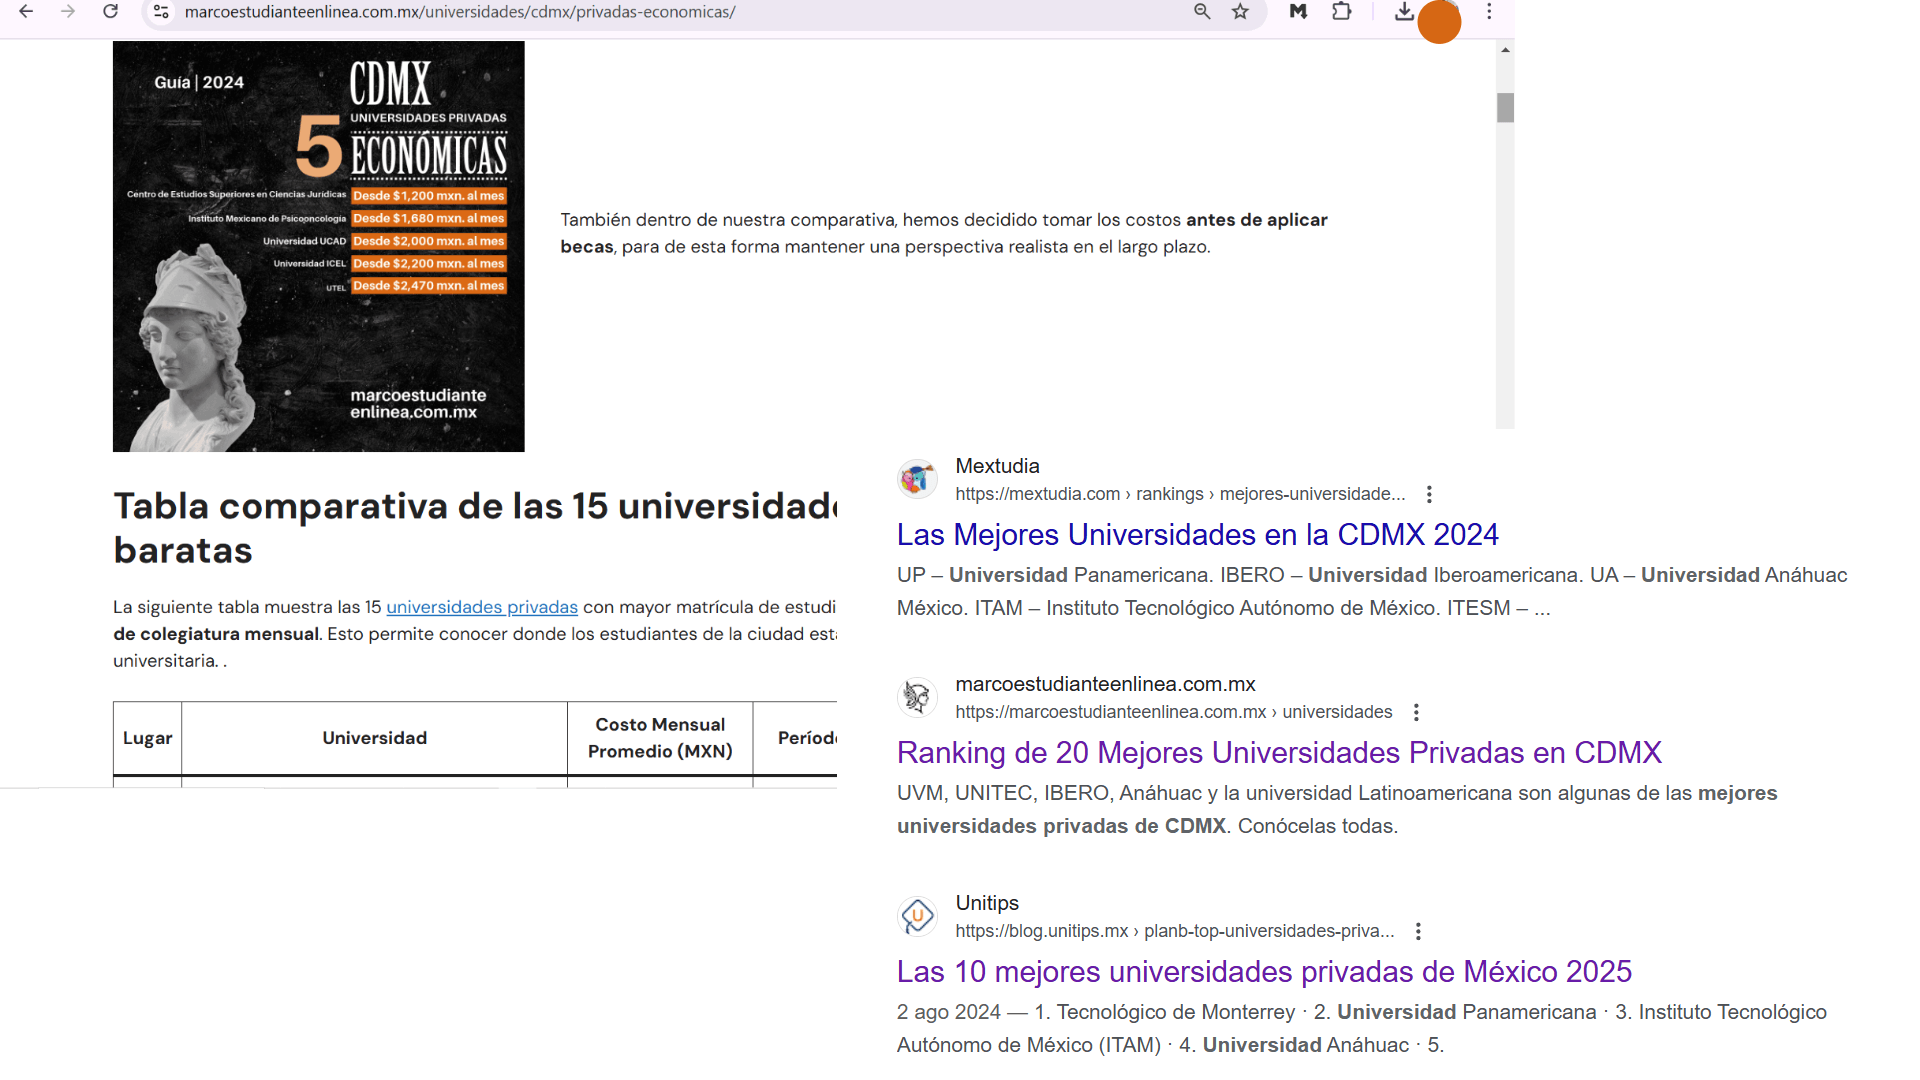Screen dimensions: 1920x1080
Task: Click the marcoestudianteenlinea site favicon
Action: [x=917, y=697]
